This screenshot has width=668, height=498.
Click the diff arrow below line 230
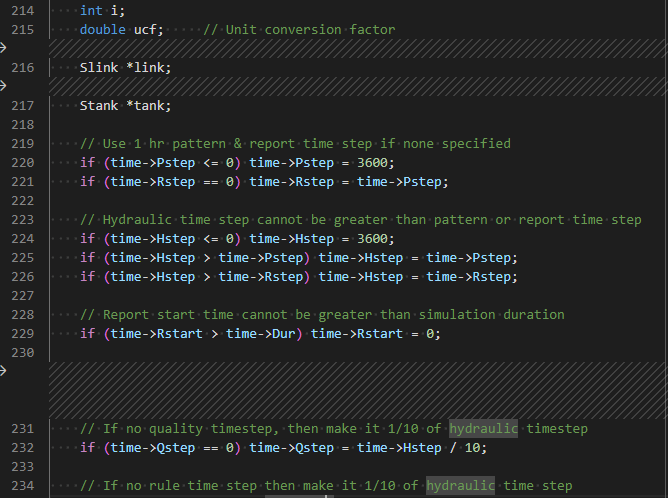(x=3, y=371)
